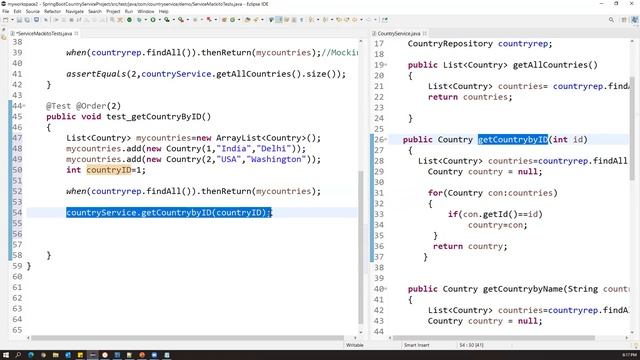
Task: Open Microsoft Edge from the taskbar
Action: pyautogui.click(x=31, y=355)
